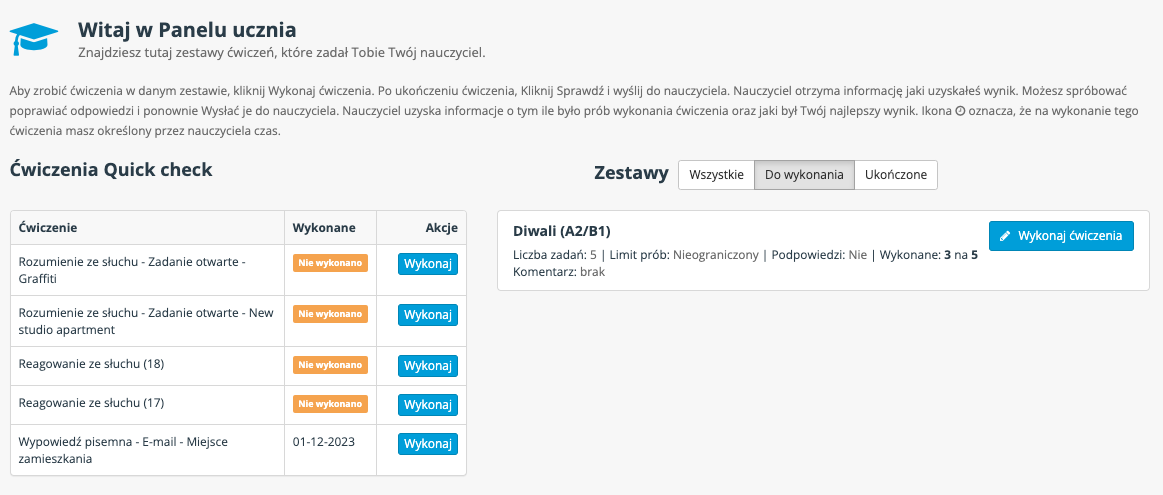Viewport: 1163px width, 495px height.
Task: Click the Wykonane column header
Action: click(x=324, y=228)
